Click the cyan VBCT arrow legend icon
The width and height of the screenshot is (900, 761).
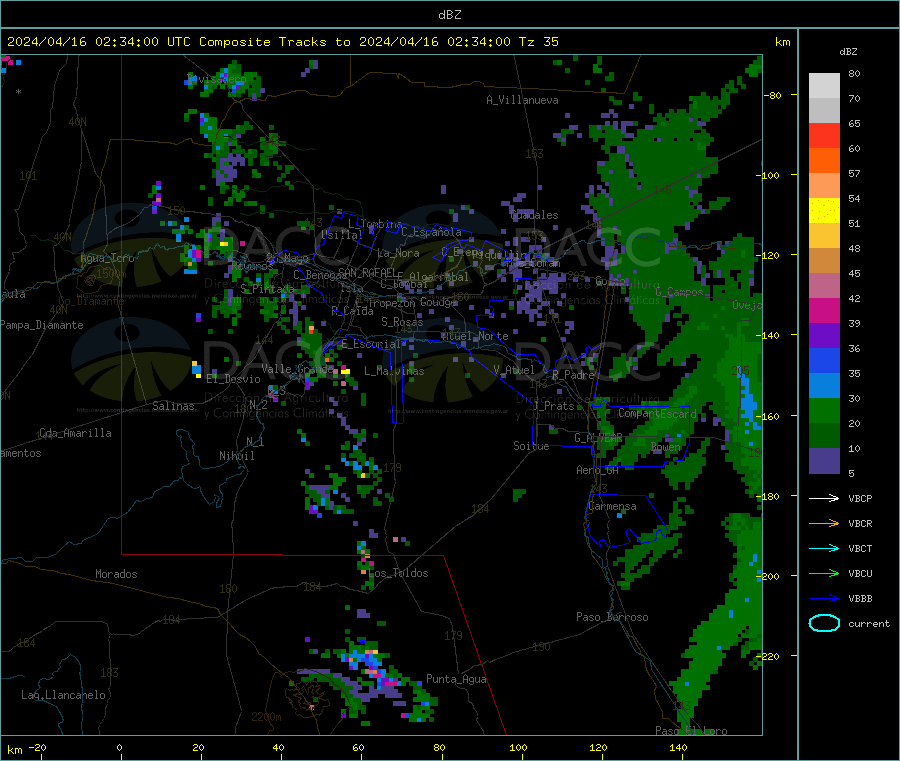824,549
